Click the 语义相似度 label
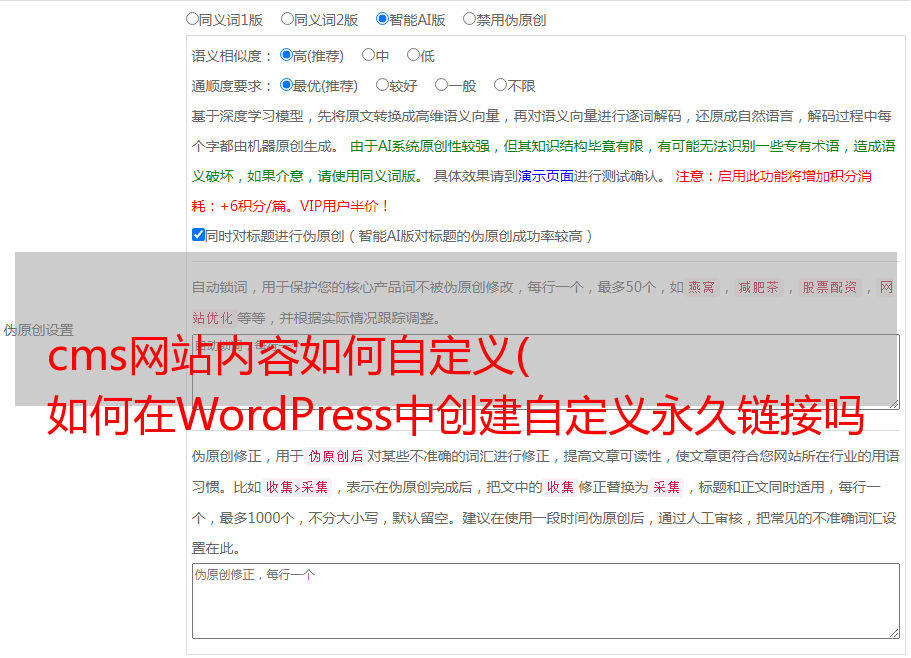This screenshot has width=911, height=658. [231, 56]
